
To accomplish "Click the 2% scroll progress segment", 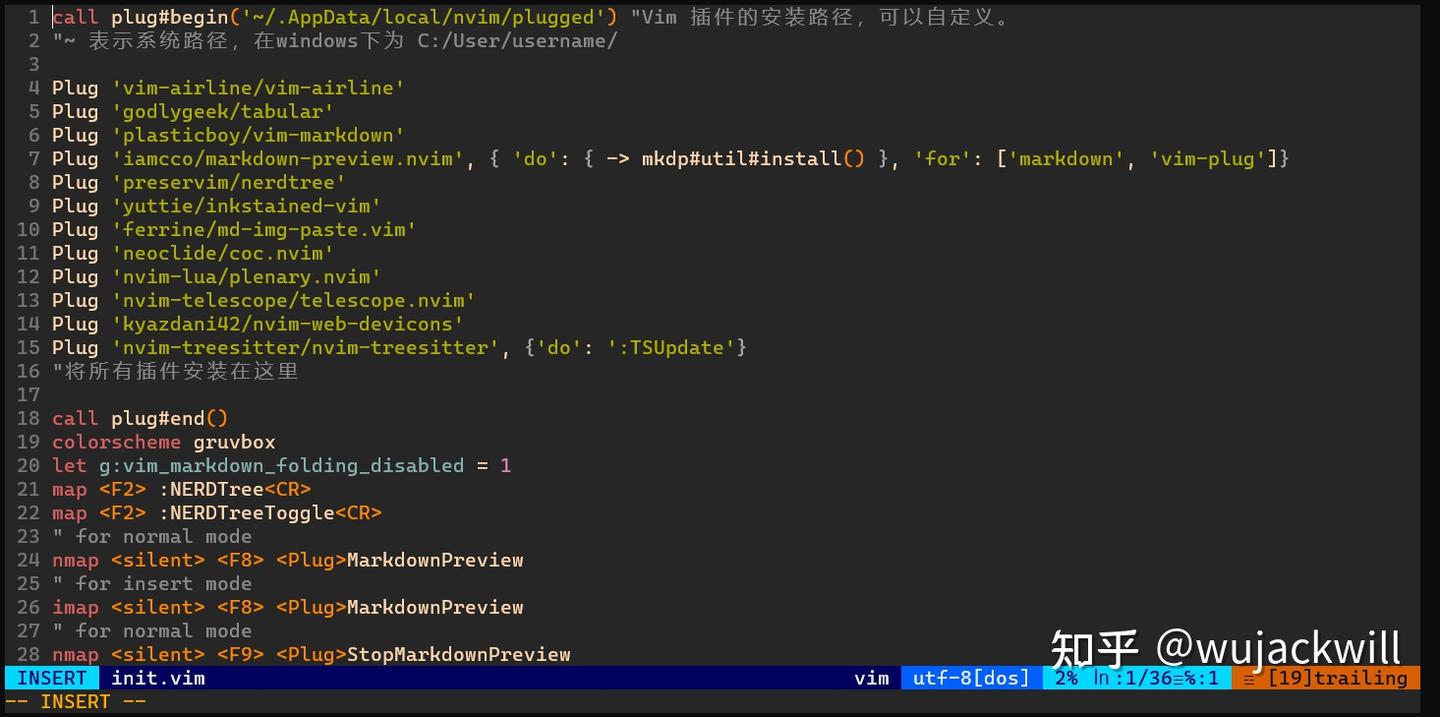I will coord(1066,678).
